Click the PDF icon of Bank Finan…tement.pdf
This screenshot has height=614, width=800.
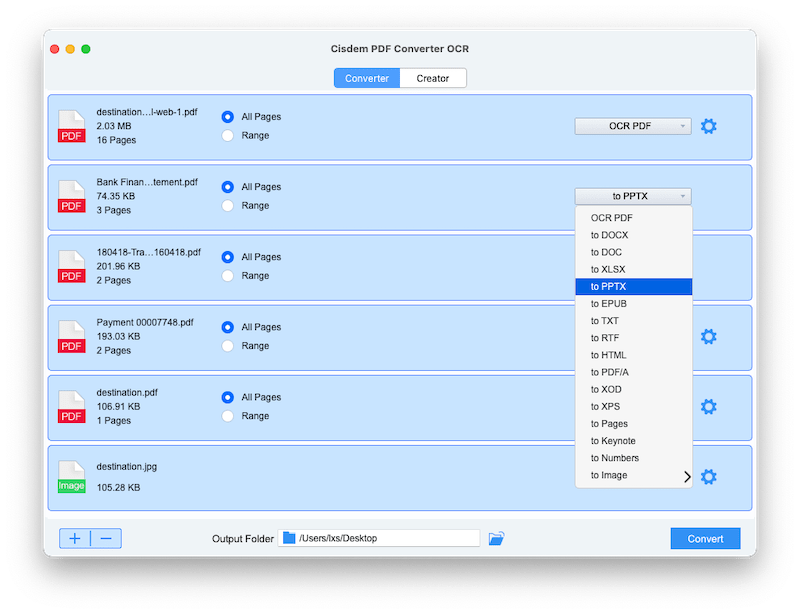[x=71, y=197]
